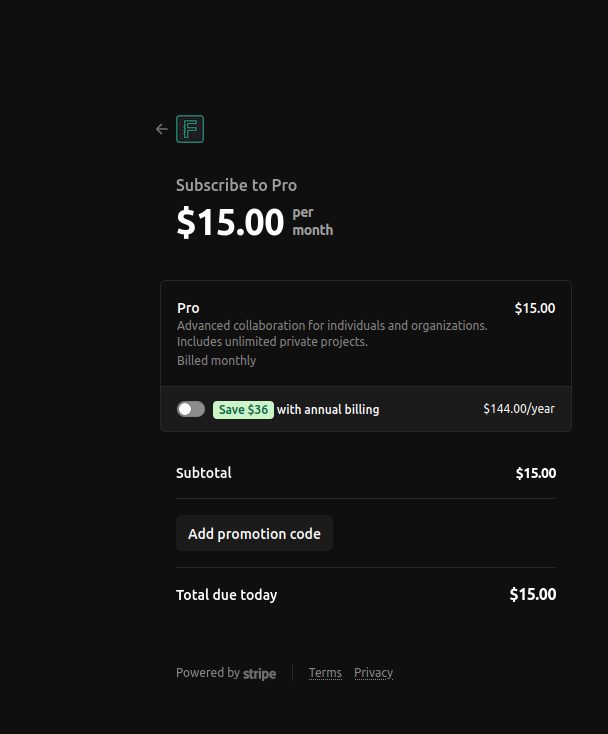Open the Add promotion code field

click(254, 533)
